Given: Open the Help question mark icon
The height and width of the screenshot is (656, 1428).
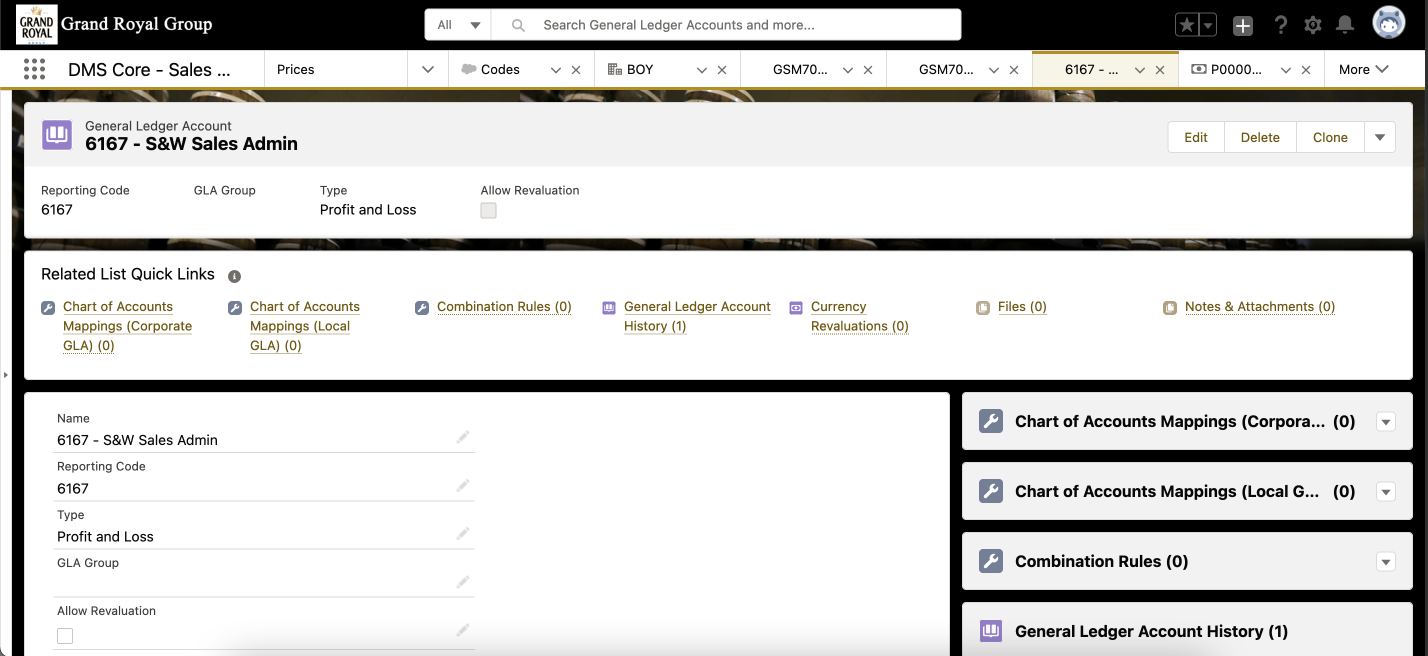Looking at the screenshot, I should tap(1281, 25).
